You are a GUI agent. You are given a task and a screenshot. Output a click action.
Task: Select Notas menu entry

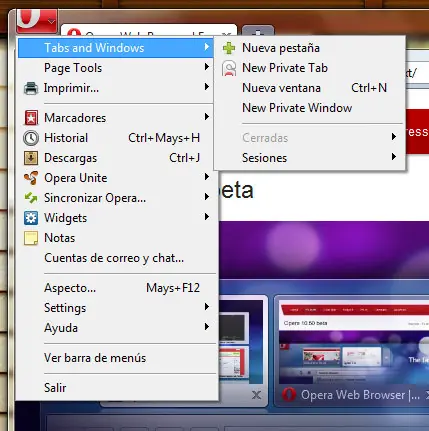pyautogui.click(x=116, y=238)
